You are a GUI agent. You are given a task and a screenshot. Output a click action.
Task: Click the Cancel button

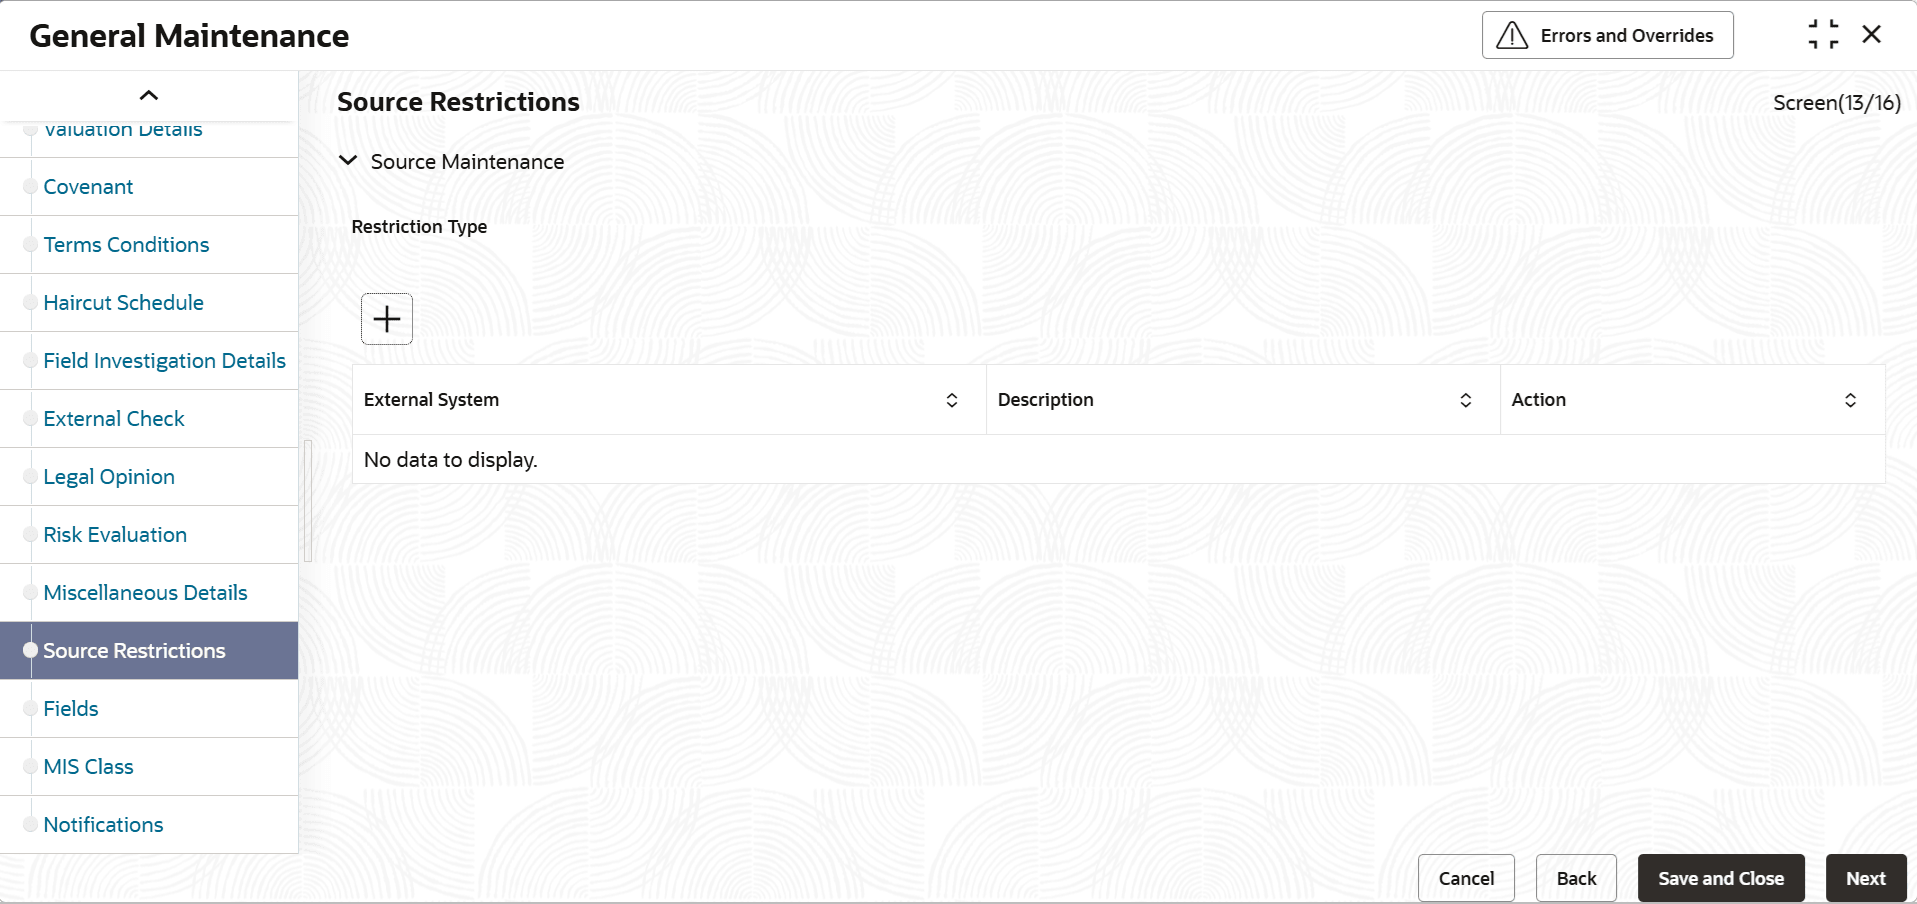(1466, 878)
